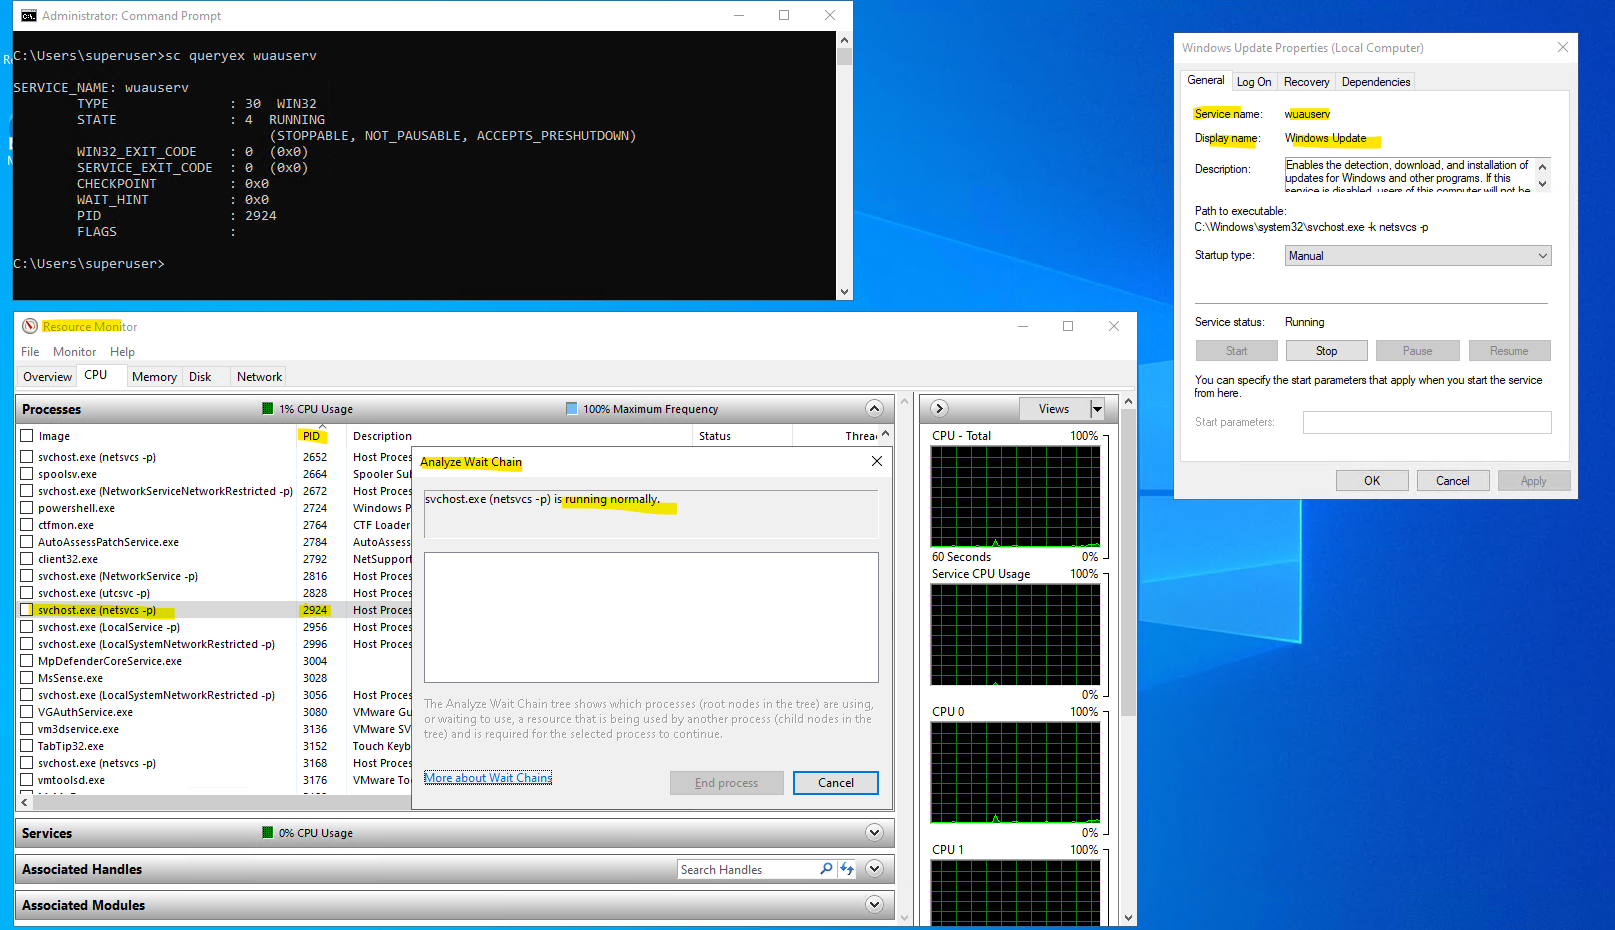
Task: Select vm3dservice.exe process row
Action: pyautogui.click(x=214, y=729)
